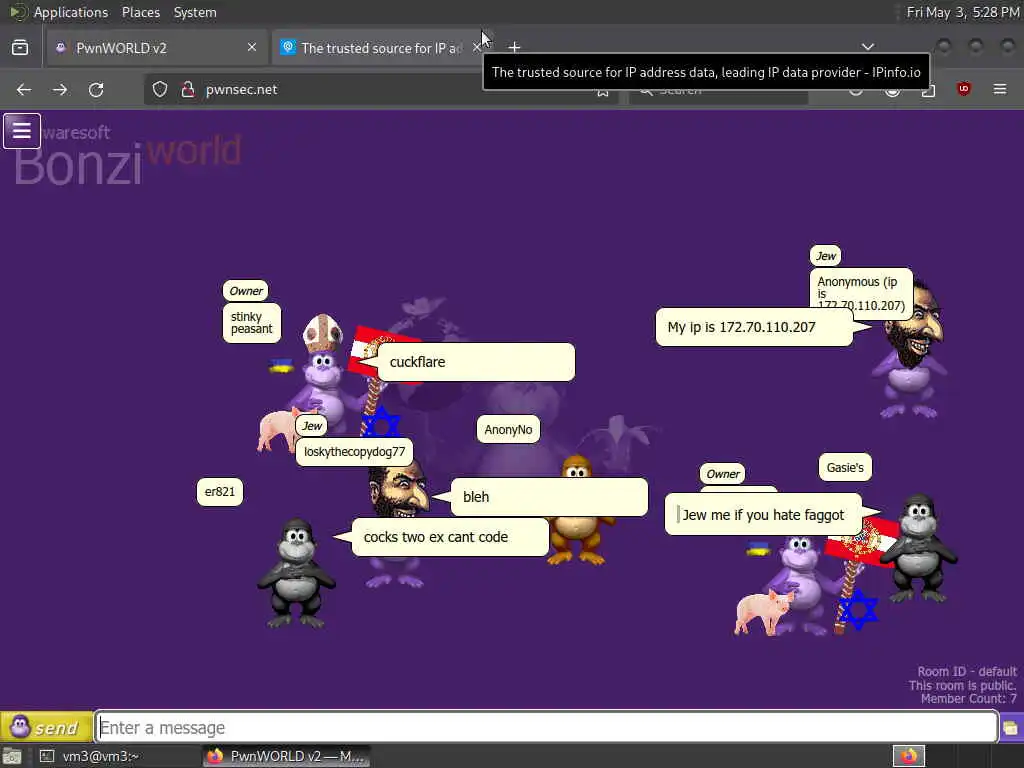Click the Applications menu logo icon

18,12
